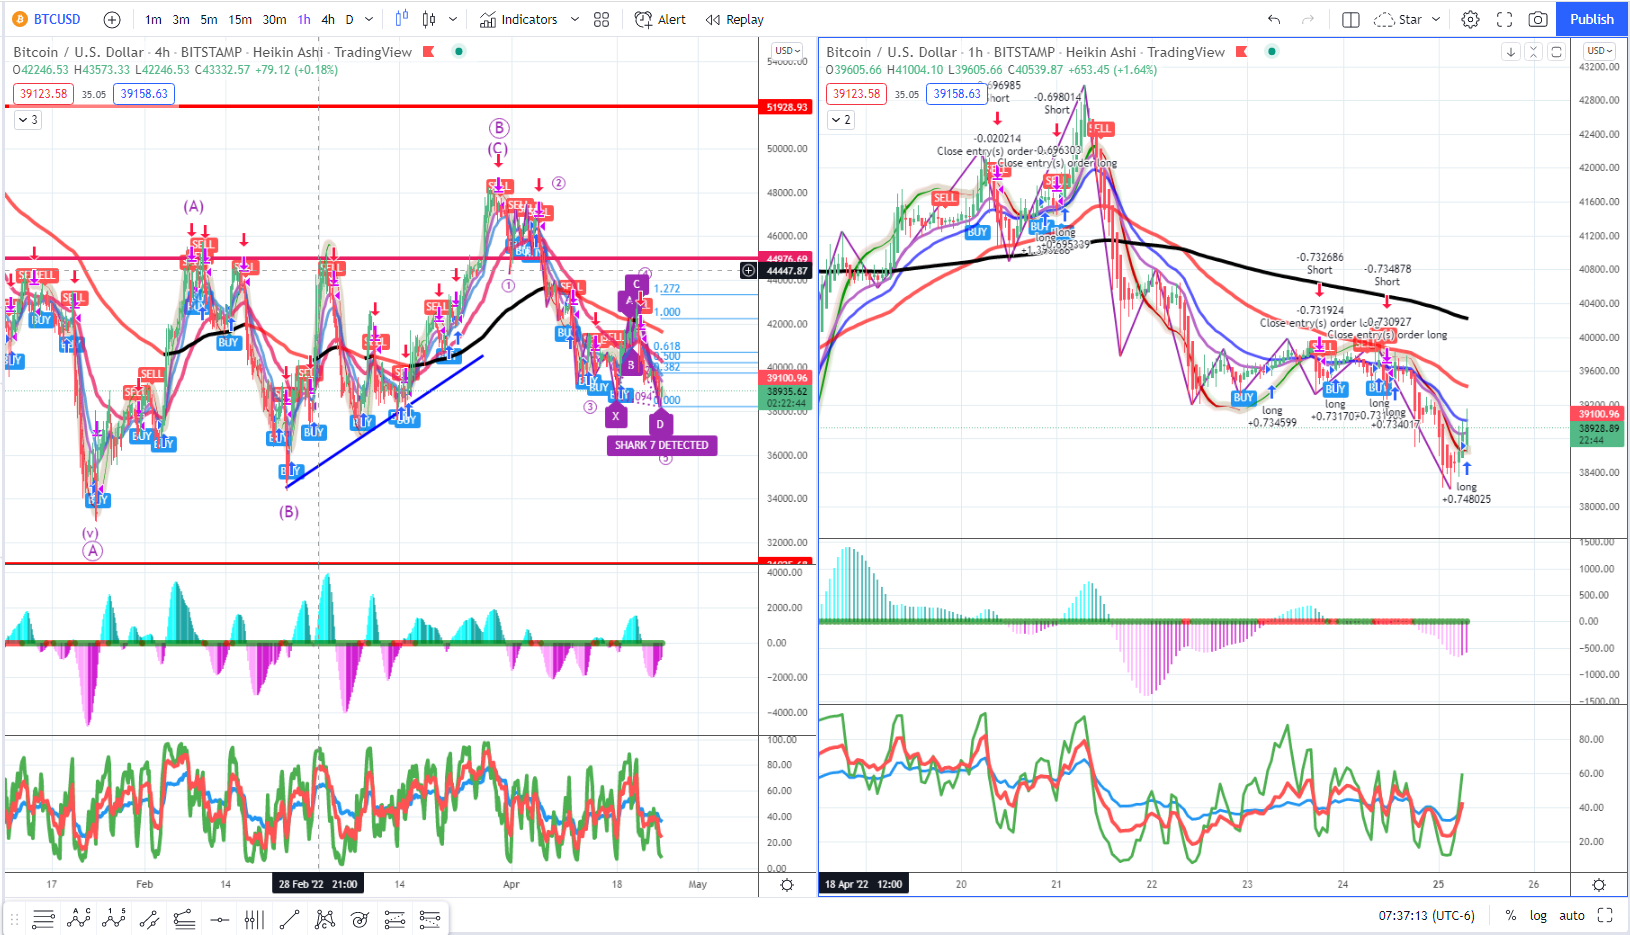Undo the last chart action
The height and width of the screenshot is (935, 1630).
point(1274,19)
